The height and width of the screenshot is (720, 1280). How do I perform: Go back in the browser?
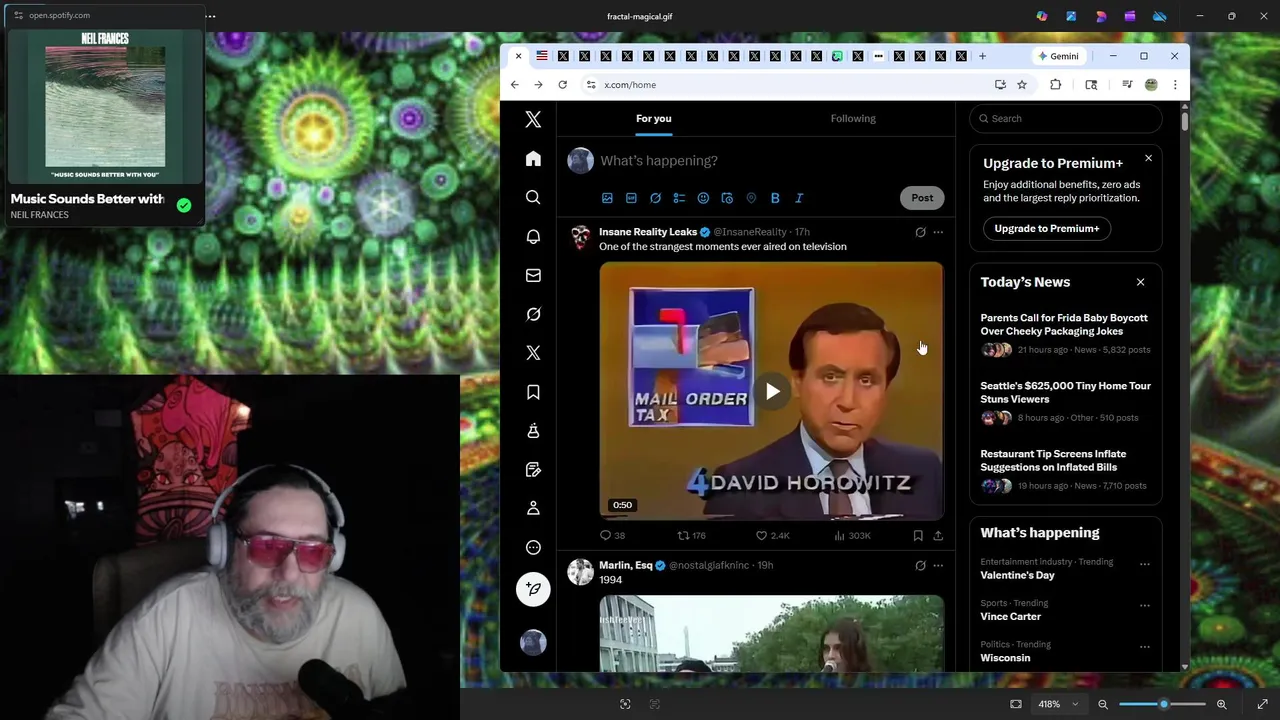coord(515,85)
